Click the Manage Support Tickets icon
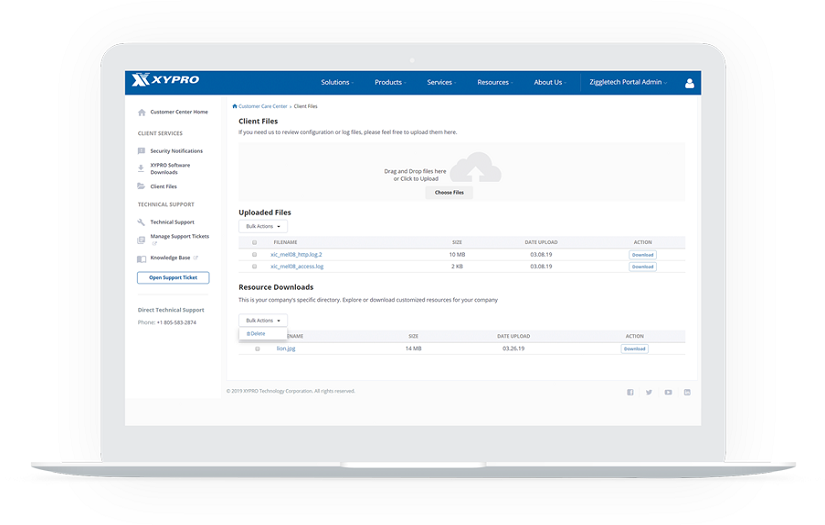Viewport: 825px width, 525px height. pos(141,240)
